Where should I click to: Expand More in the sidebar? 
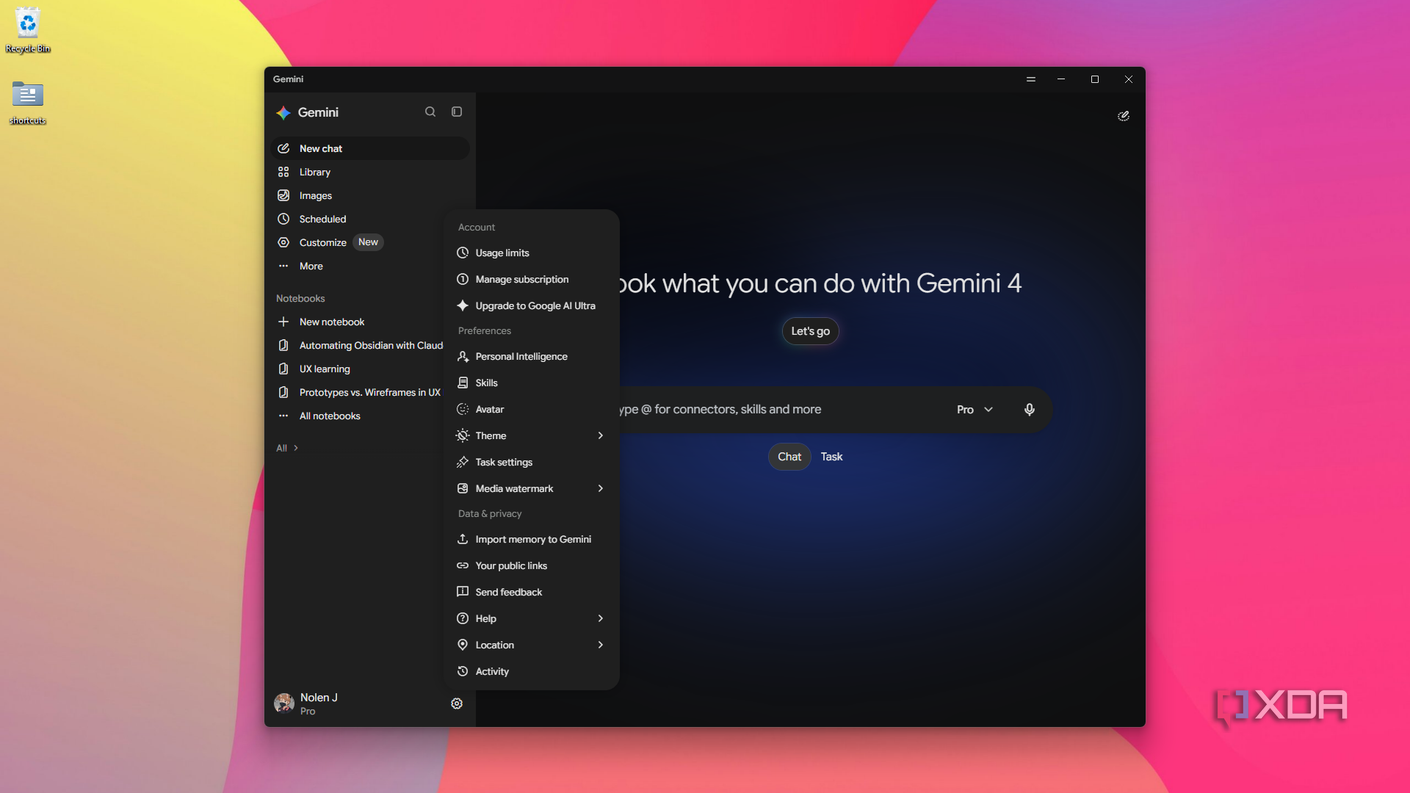[371, 266]
